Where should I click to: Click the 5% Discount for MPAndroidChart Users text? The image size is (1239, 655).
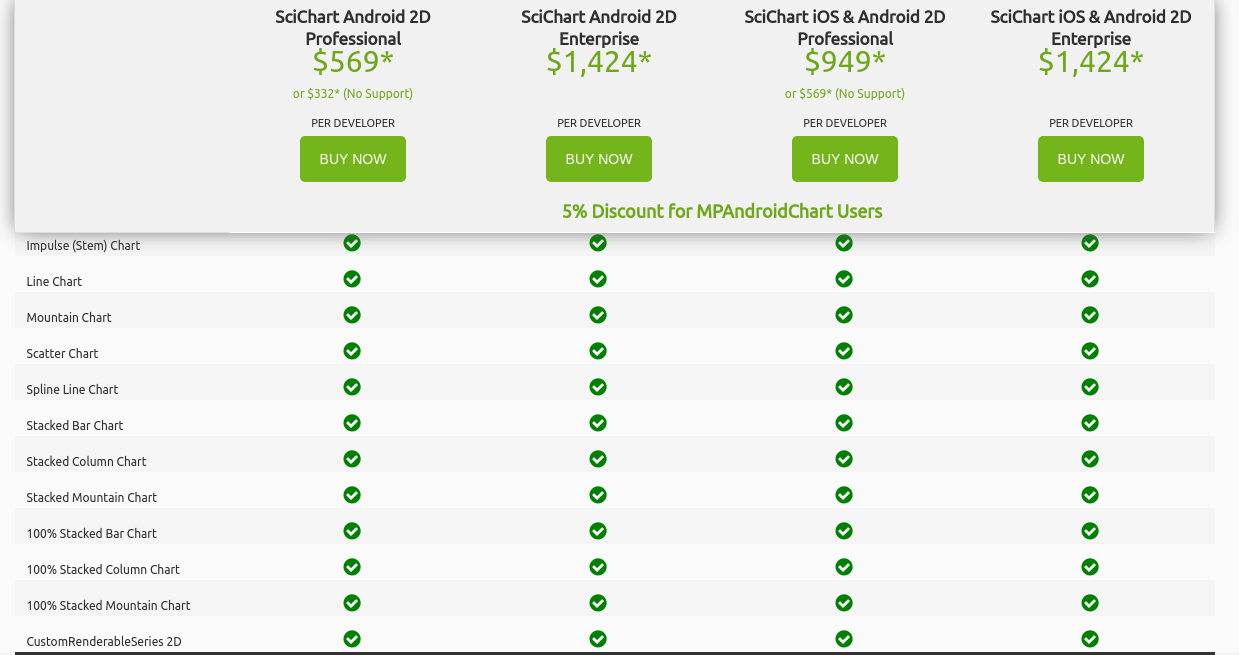(x=722, y=211)
